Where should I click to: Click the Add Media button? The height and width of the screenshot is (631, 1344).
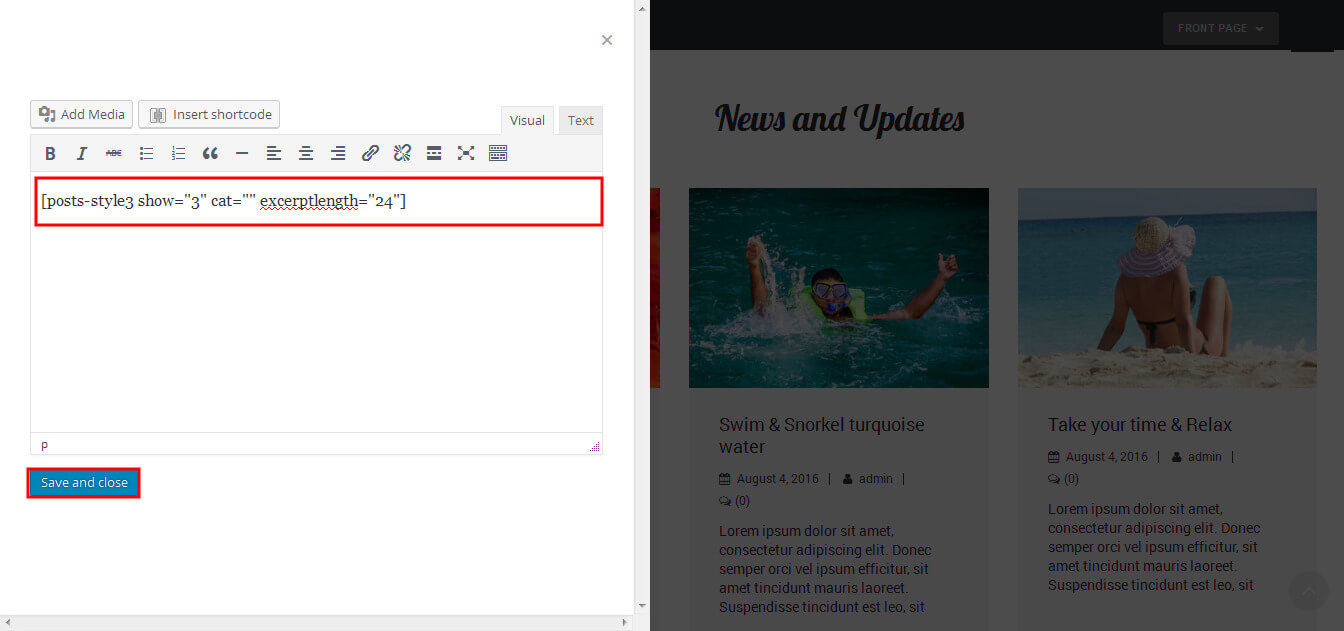[82, 114]
